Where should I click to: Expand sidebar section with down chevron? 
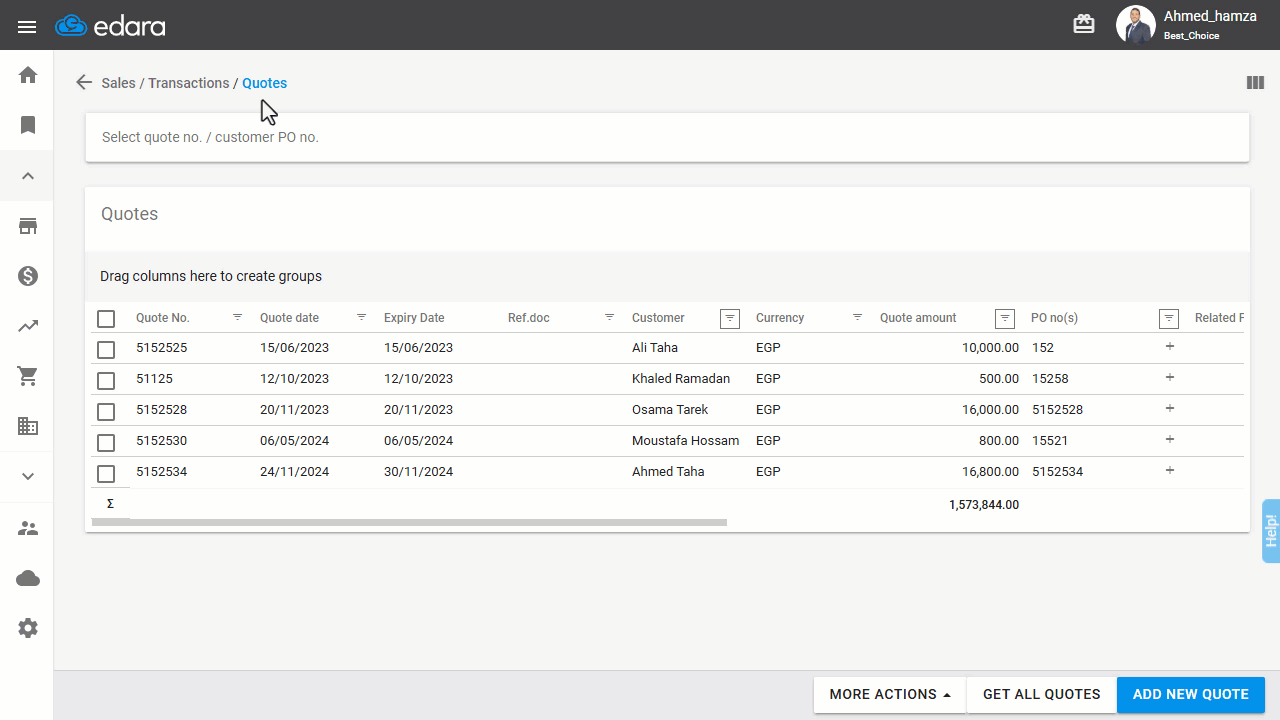[28, 477]
